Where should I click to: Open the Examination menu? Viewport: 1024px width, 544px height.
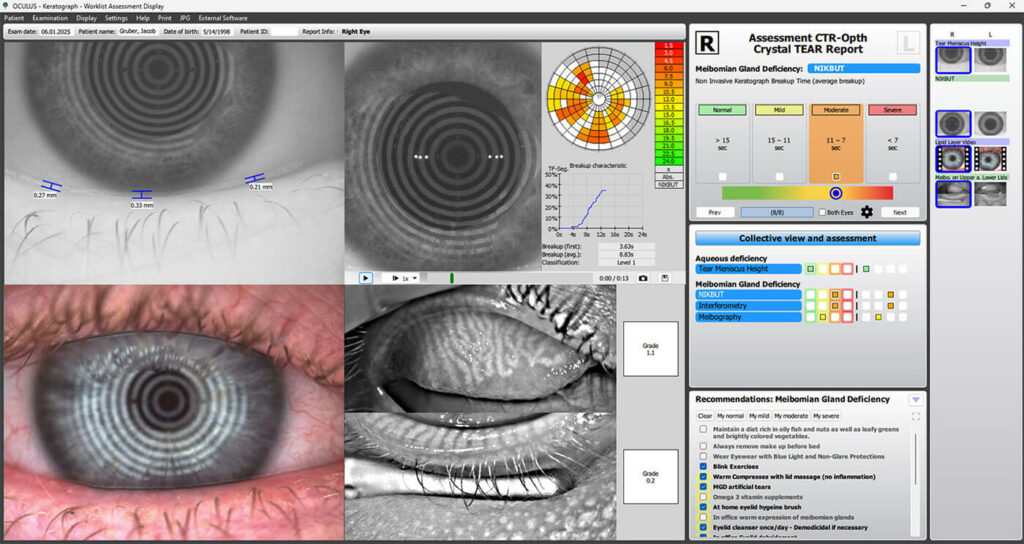tap(50, 18)
